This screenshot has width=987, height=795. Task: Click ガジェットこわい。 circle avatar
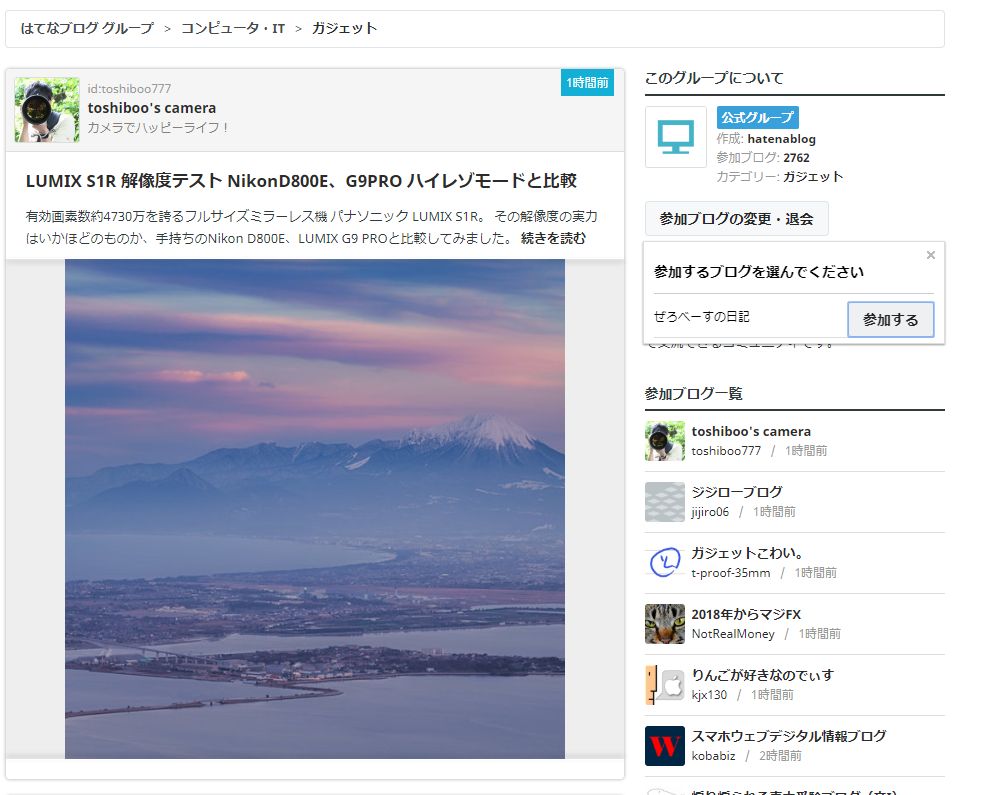click(665, 563)
